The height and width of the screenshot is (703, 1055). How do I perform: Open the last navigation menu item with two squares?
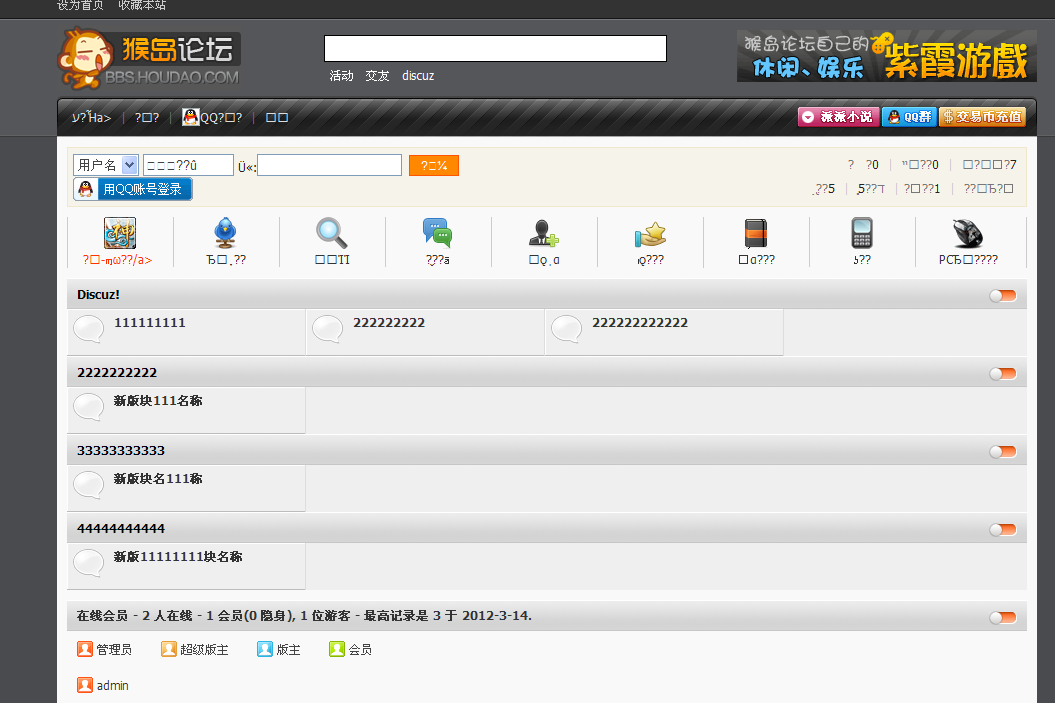click(x=277, y=118)
